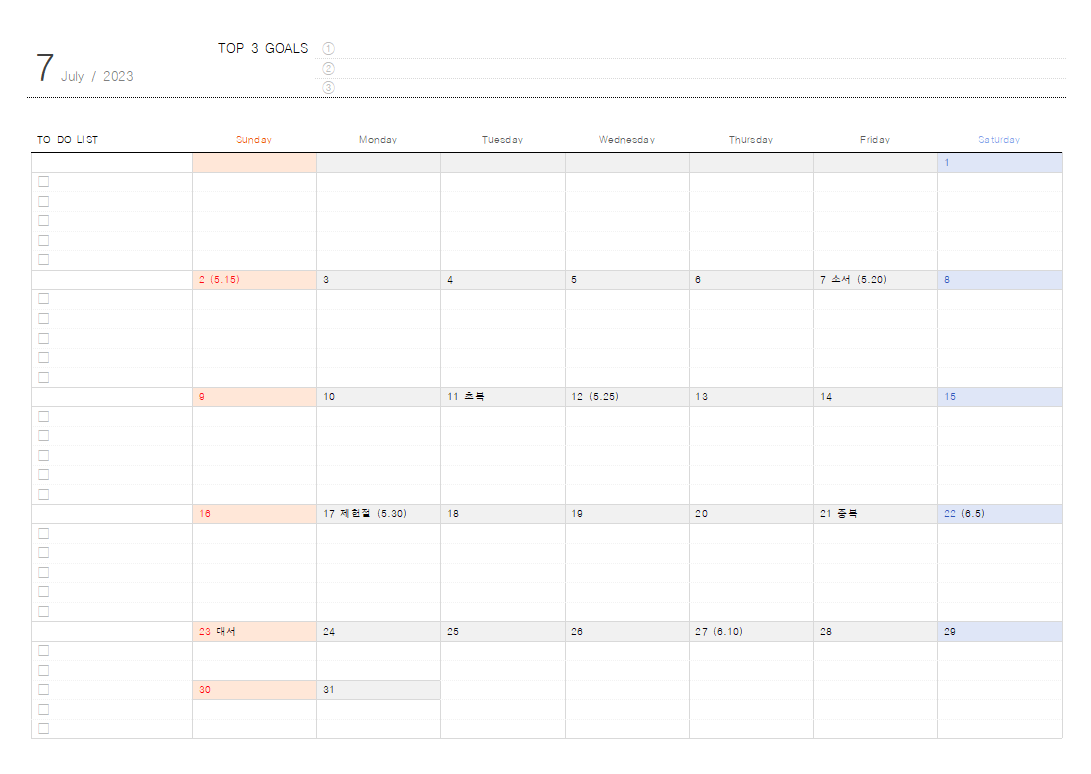
Task: Select the Saturday 8 date cell
Action: click(1000, 280)
